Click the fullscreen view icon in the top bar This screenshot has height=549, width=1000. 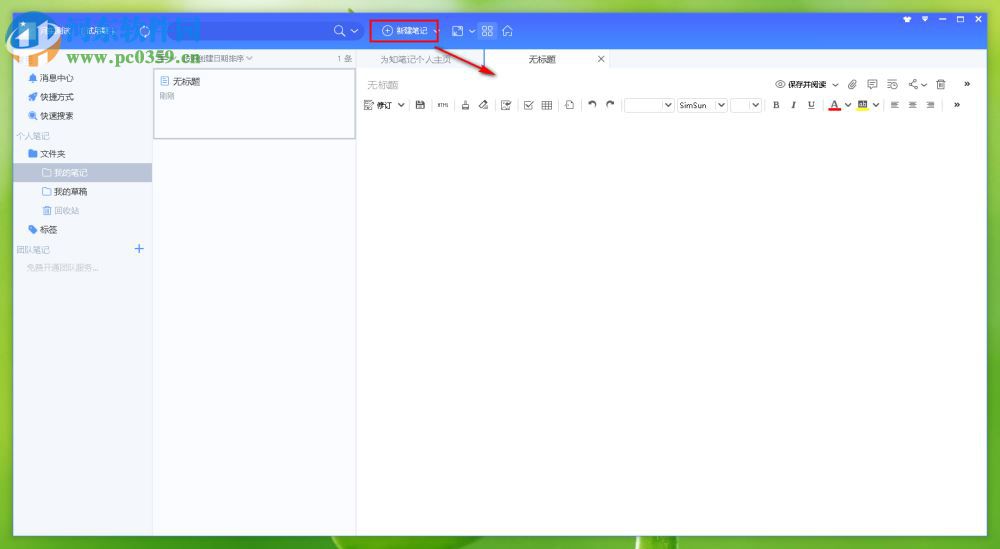457,31
